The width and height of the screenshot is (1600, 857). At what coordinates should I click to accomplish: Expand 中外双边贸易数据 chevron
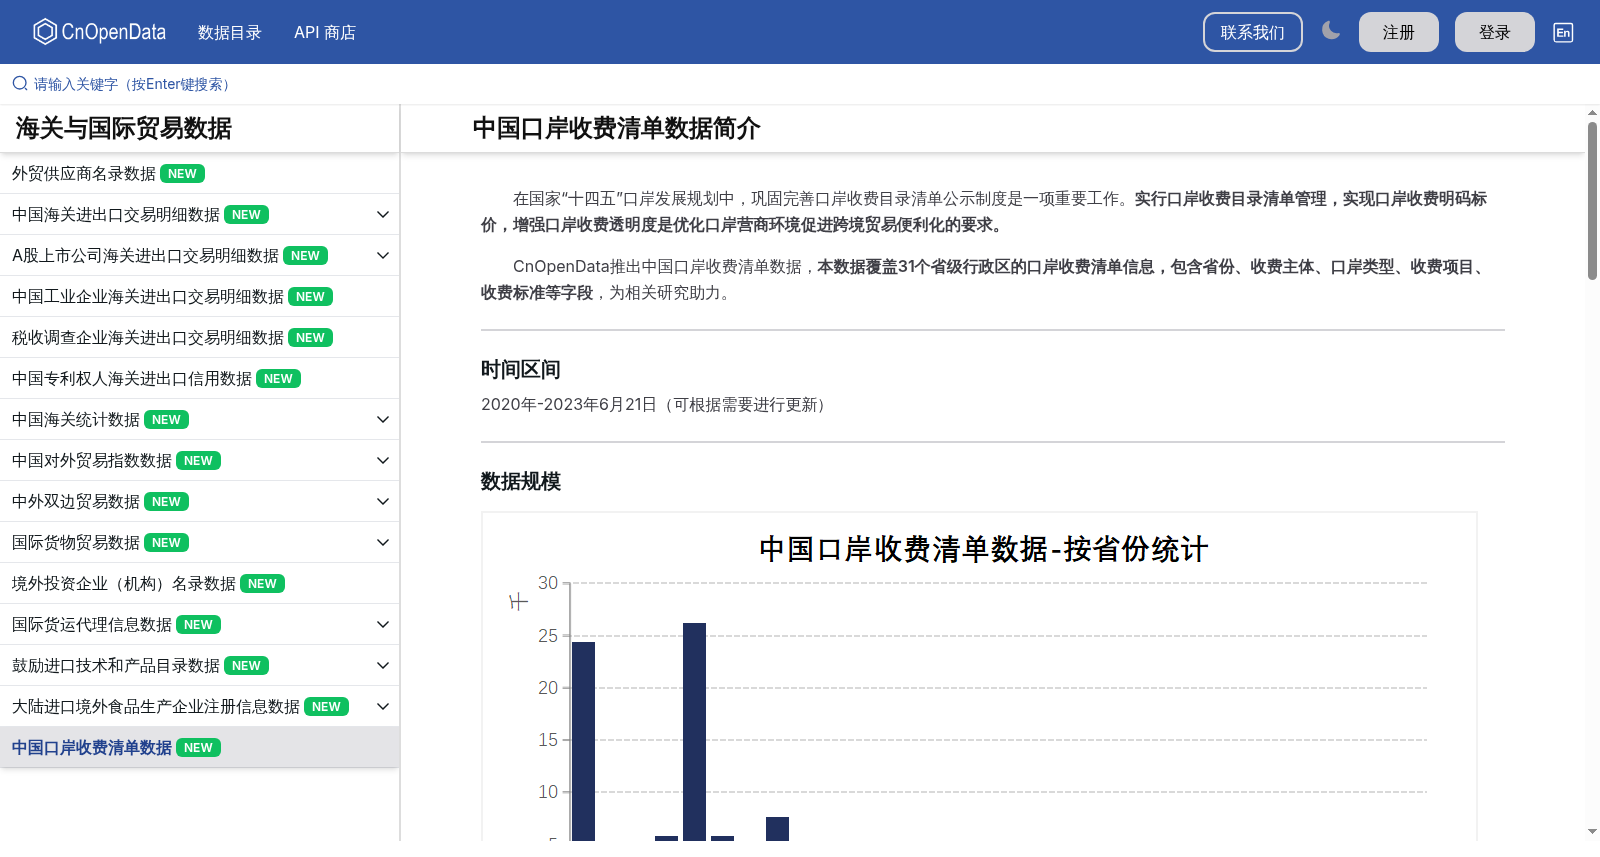coord(382,501)
